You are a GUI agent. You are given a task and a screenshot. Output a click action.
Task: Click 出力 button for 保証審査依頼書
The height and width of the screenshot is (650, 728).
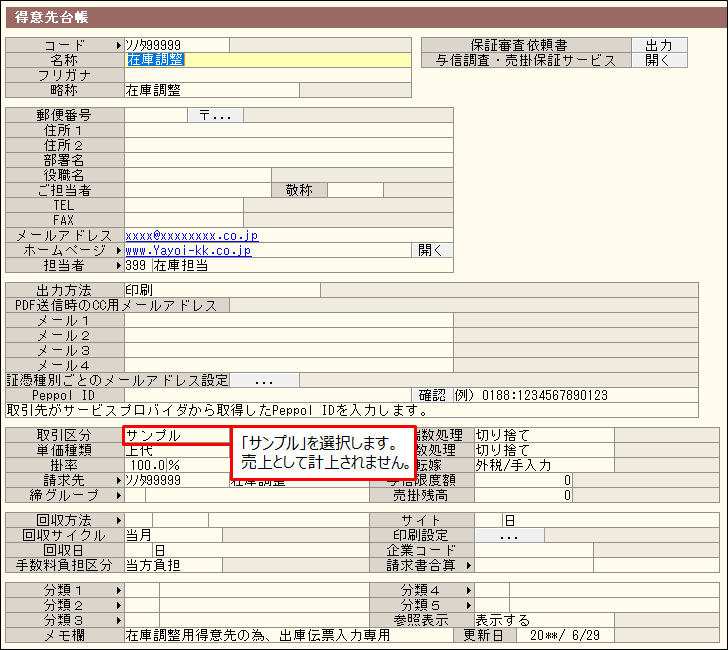659,46
